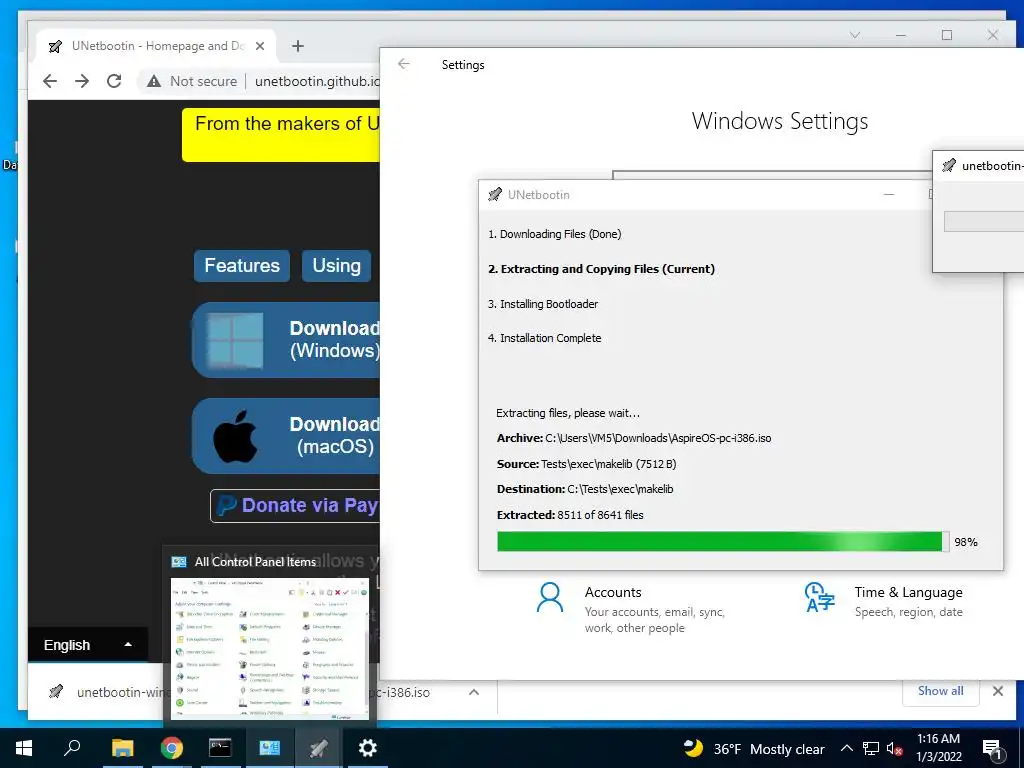Open Accounts settings category

tap(630, 609)
